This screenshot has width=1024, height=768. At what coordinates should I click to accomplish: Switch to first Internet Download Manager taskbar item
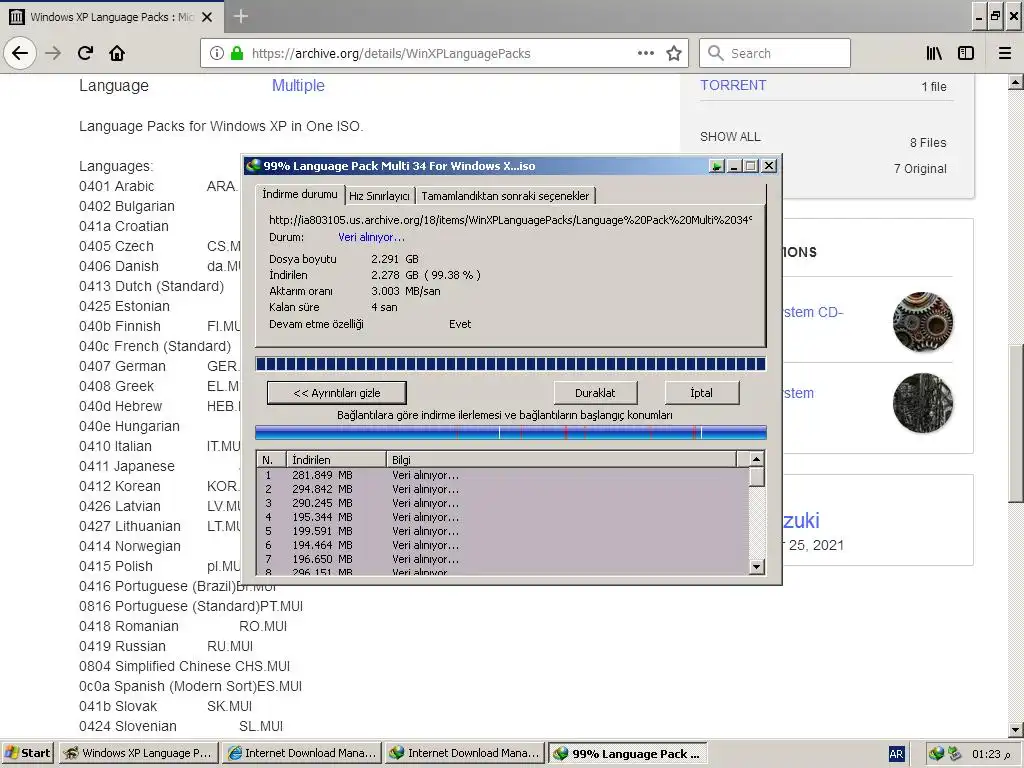click(x=301, y=753)
